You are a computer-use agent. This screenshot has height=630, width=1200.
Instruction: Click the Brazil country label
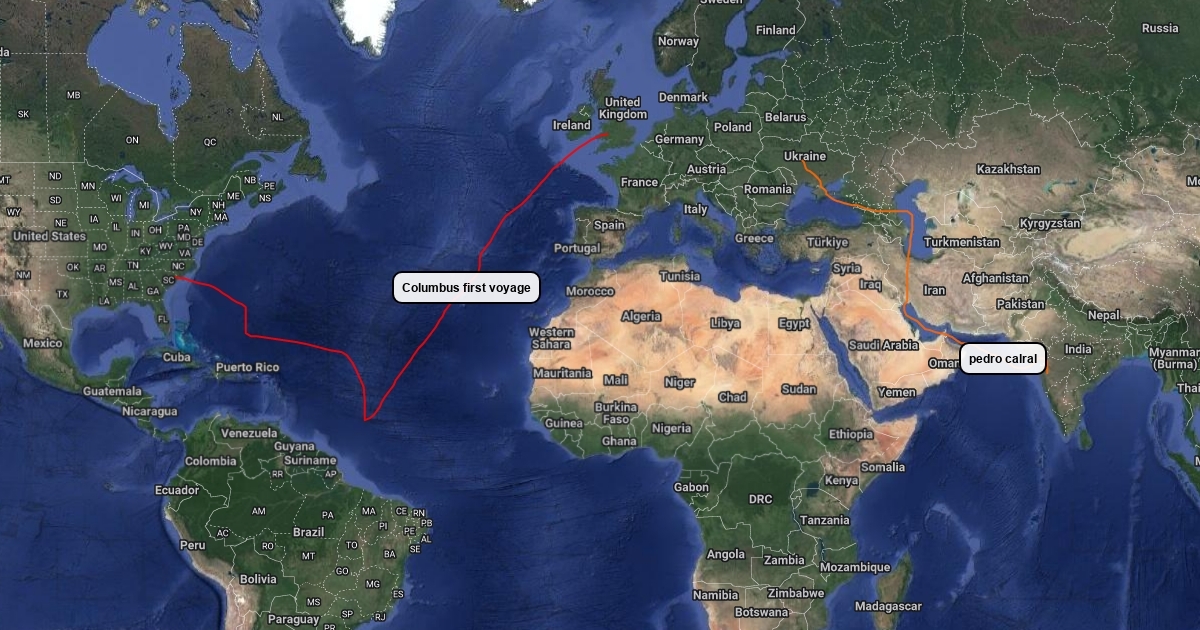tap(309, 533)
